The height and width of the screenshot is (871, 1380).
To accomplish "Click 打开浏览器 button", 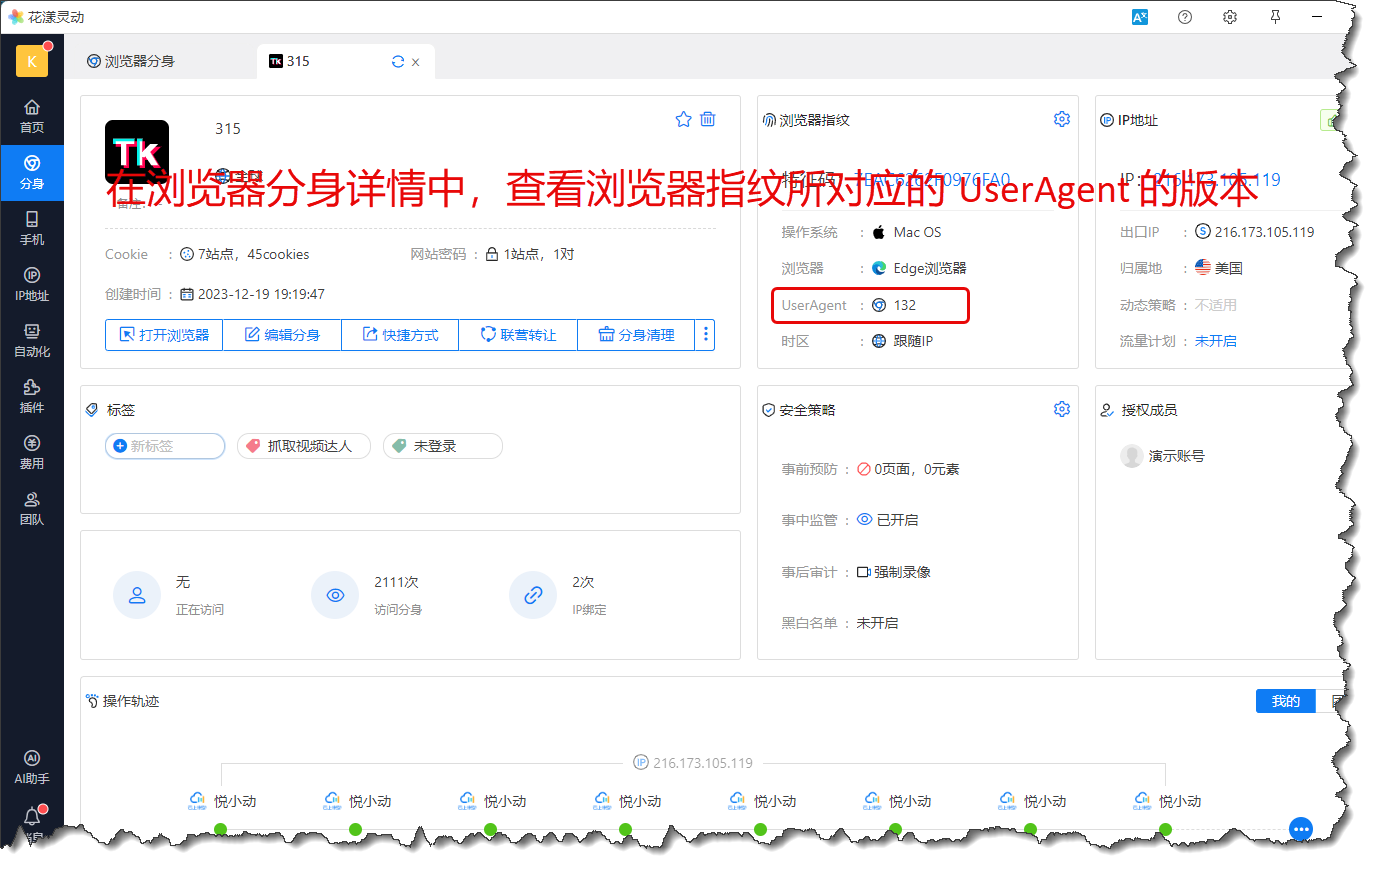I will (164, 335).
